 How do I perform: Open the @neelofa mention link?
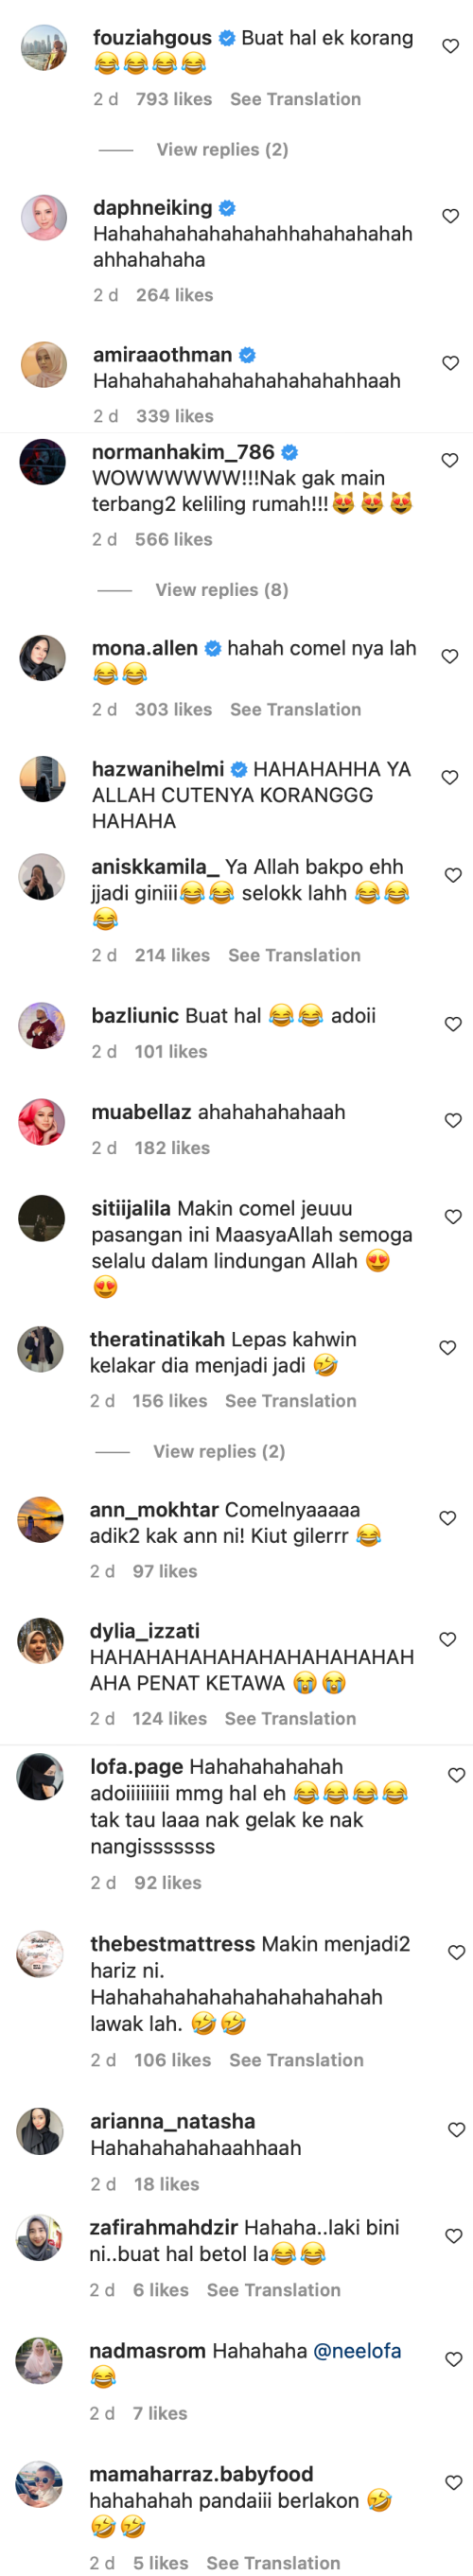coord(357,2351)
